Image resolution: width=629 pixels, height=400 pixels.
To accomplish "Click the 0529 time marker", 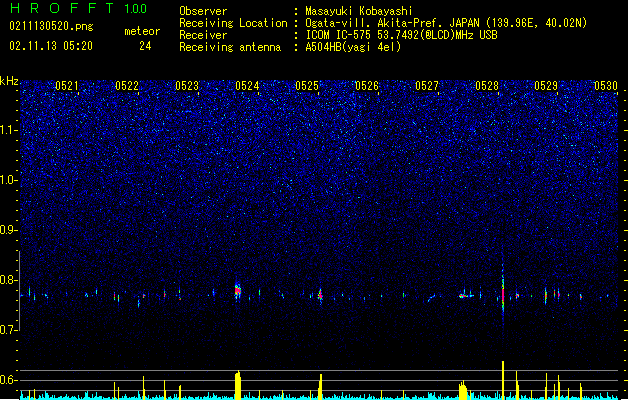I will 546,86.
